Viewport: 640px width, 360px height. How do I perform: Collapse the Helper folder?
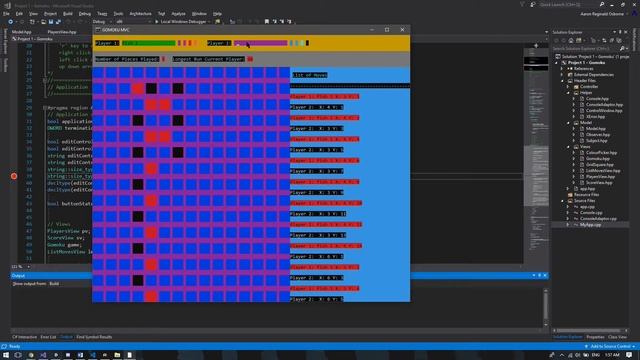click(x=568, y=93)
